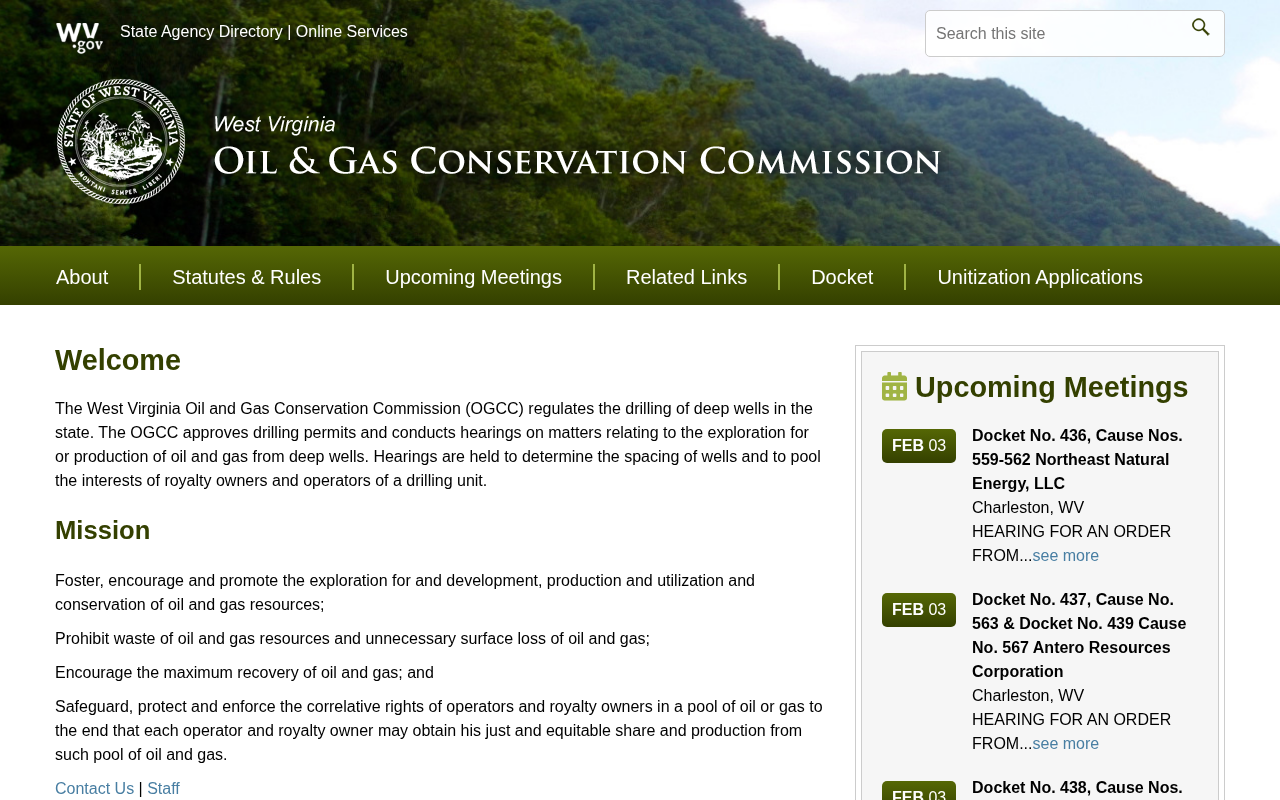This screenshot has height=800, width=1280.
Task: Open the State Agency Directory link
Action: click(201, 31)
